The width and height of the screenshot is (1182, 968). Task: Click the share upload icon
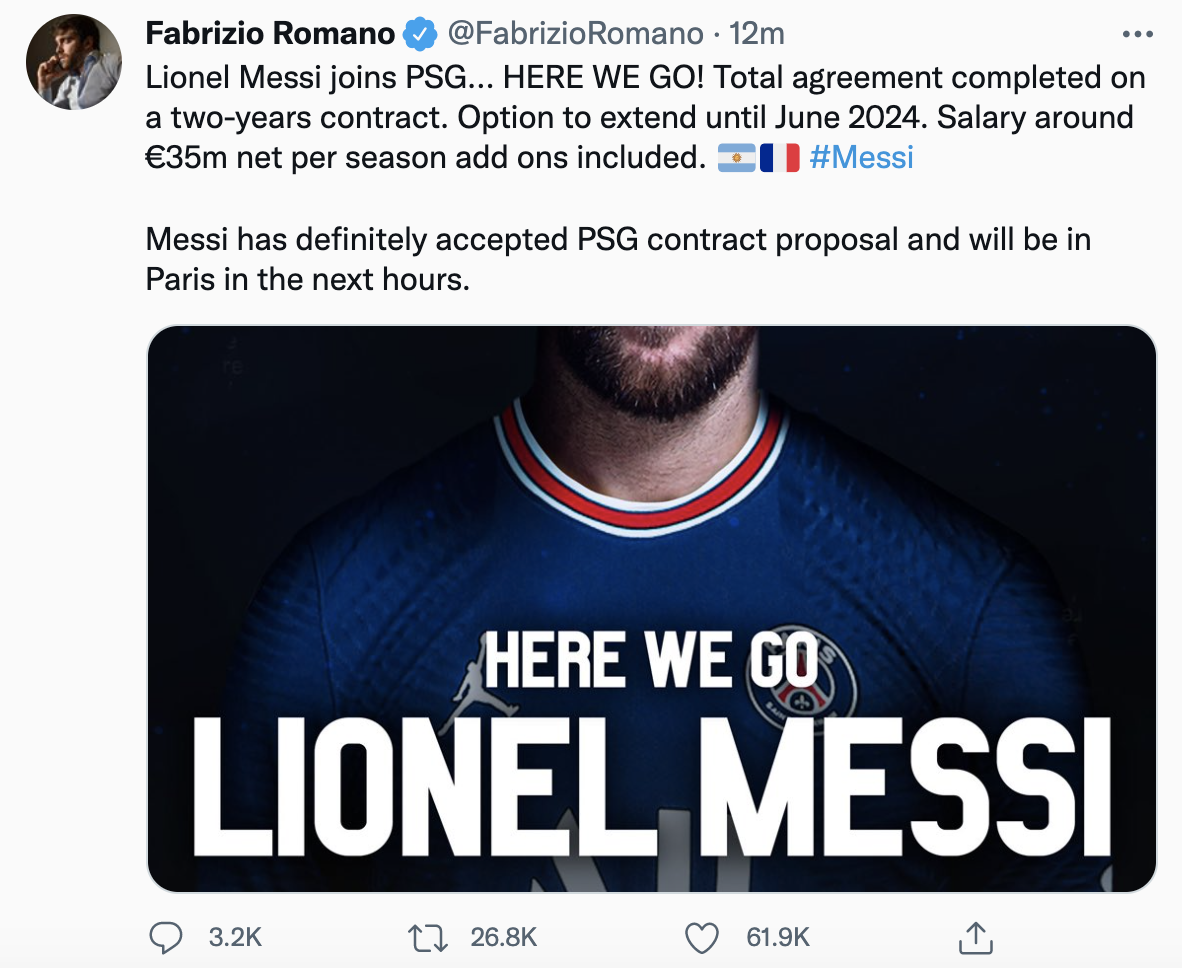click(x=973, y=937)
